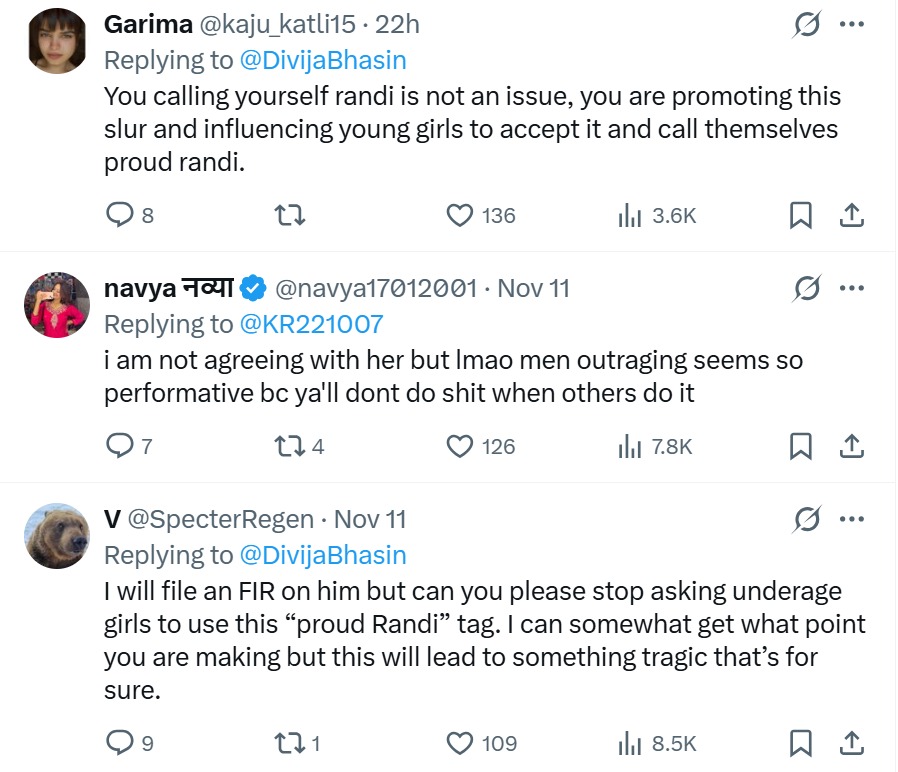Open more options on navya's tweet
The height and width of the screenshot is (772, 898).
pos(851,289)
